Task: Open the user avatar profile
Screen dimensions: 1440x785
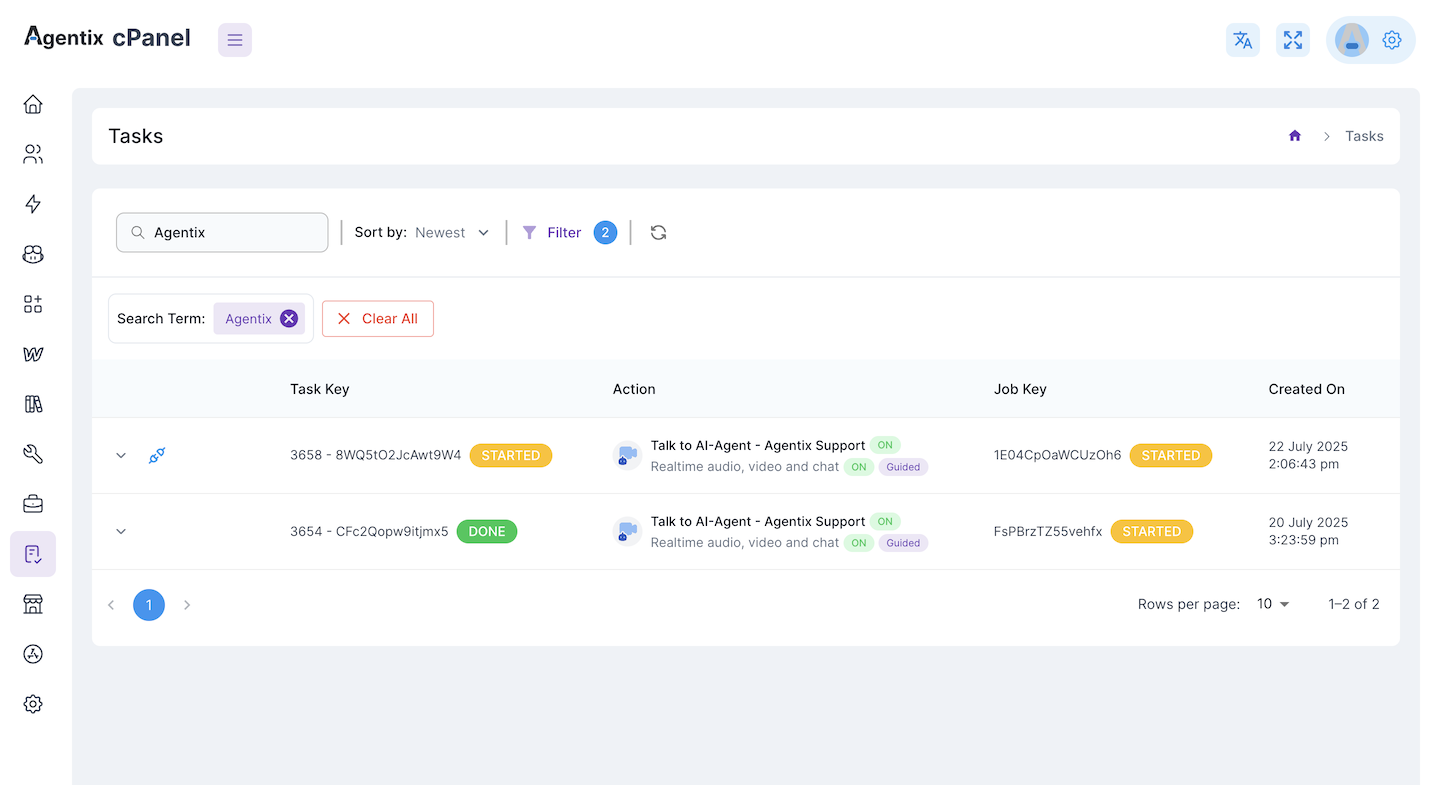Action: tap(1352, 40)
